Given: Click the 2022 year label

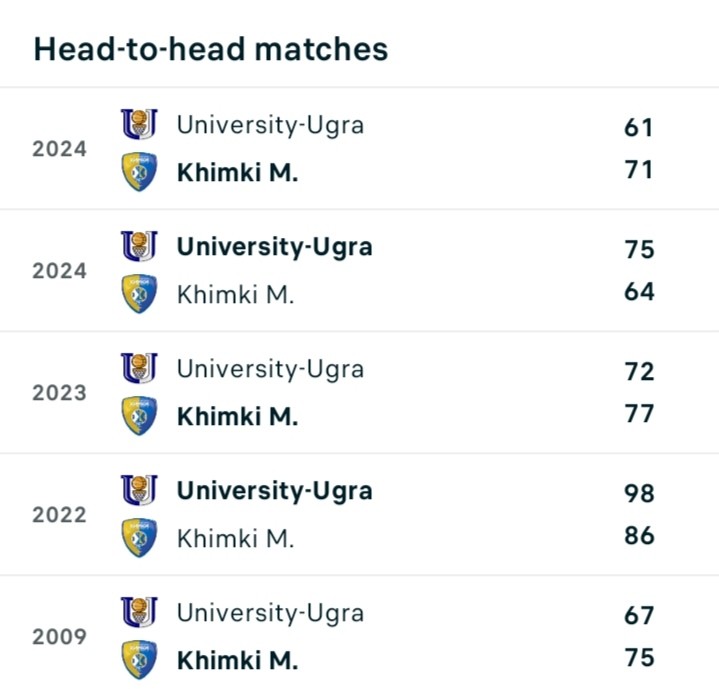Looking at the screenshot, I should click(x=59, y=515).
